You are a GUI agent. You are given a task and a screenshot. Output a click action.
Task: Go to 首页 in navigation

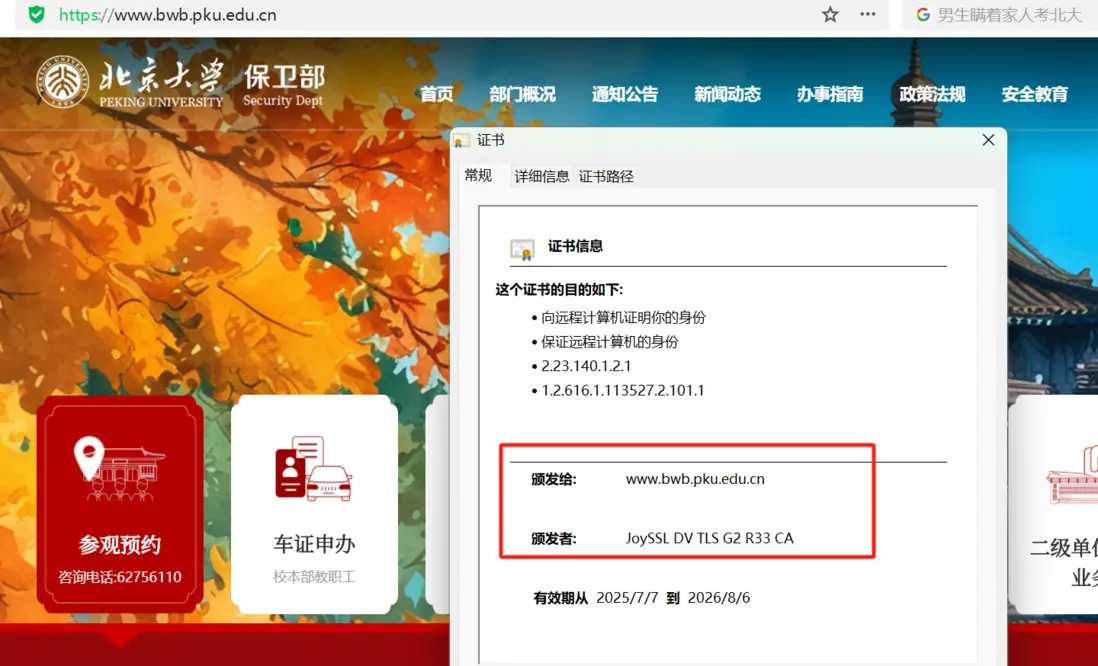pos(436,94)
